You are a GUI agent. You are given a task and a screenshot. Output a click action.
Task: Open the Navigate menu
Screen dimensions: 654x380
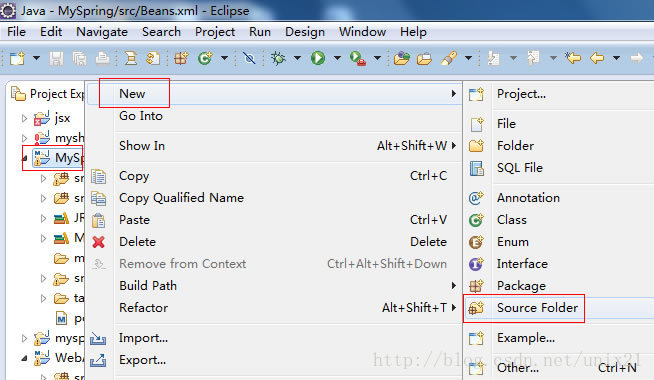click(102, 32)
